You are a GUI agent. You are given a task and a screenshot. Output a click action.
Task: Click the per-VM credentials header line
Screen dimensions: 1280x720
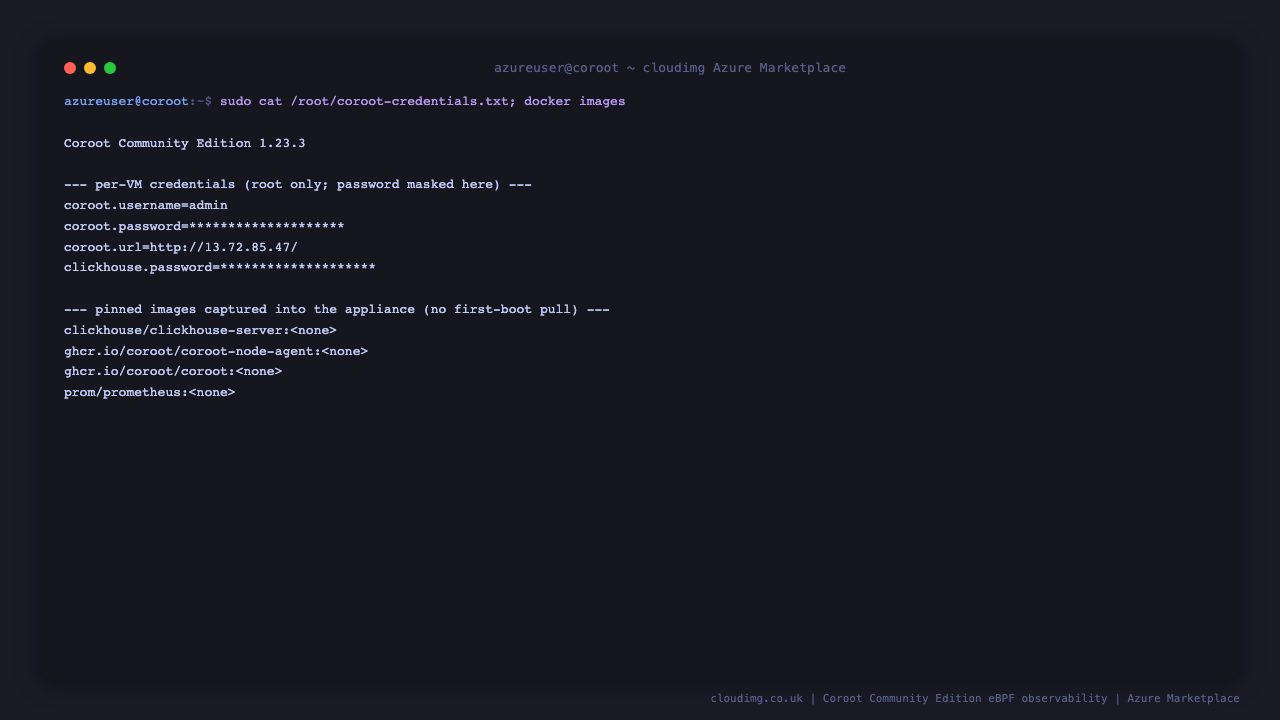click(298, 185)
